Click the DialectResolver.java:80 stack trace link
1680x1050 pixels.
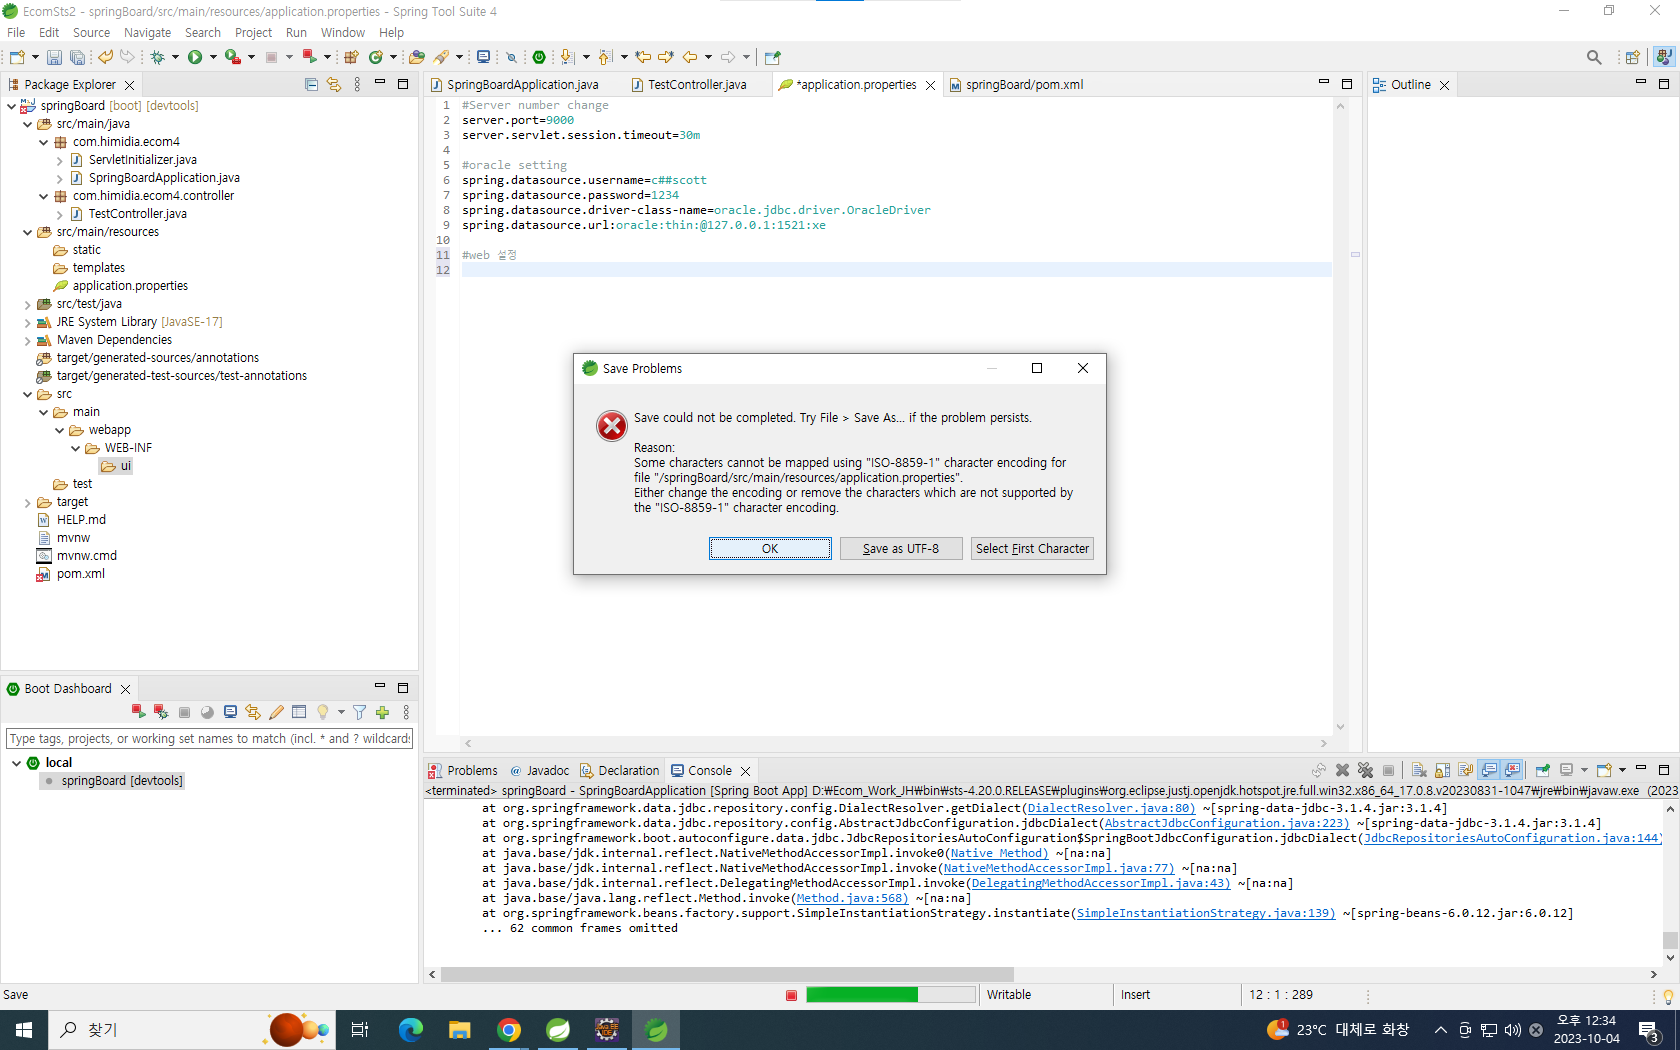coord(1110,808)
